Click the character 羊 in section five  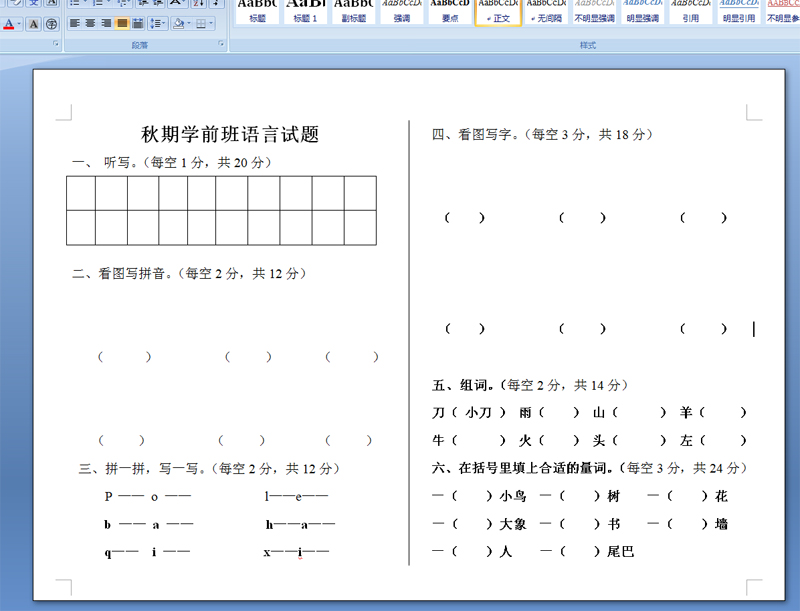686,413
